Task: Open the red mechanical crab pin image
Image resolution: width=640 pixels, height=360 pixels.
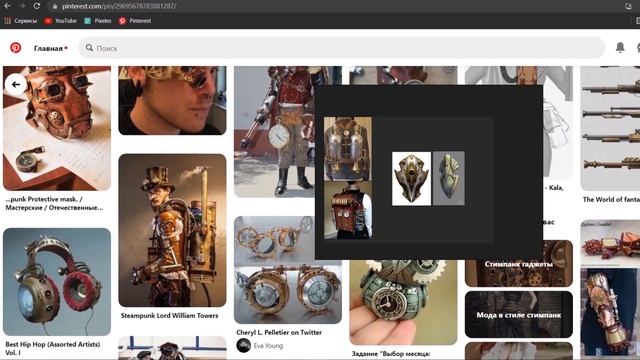Action: pyautogui.click(x=610, y=243)
